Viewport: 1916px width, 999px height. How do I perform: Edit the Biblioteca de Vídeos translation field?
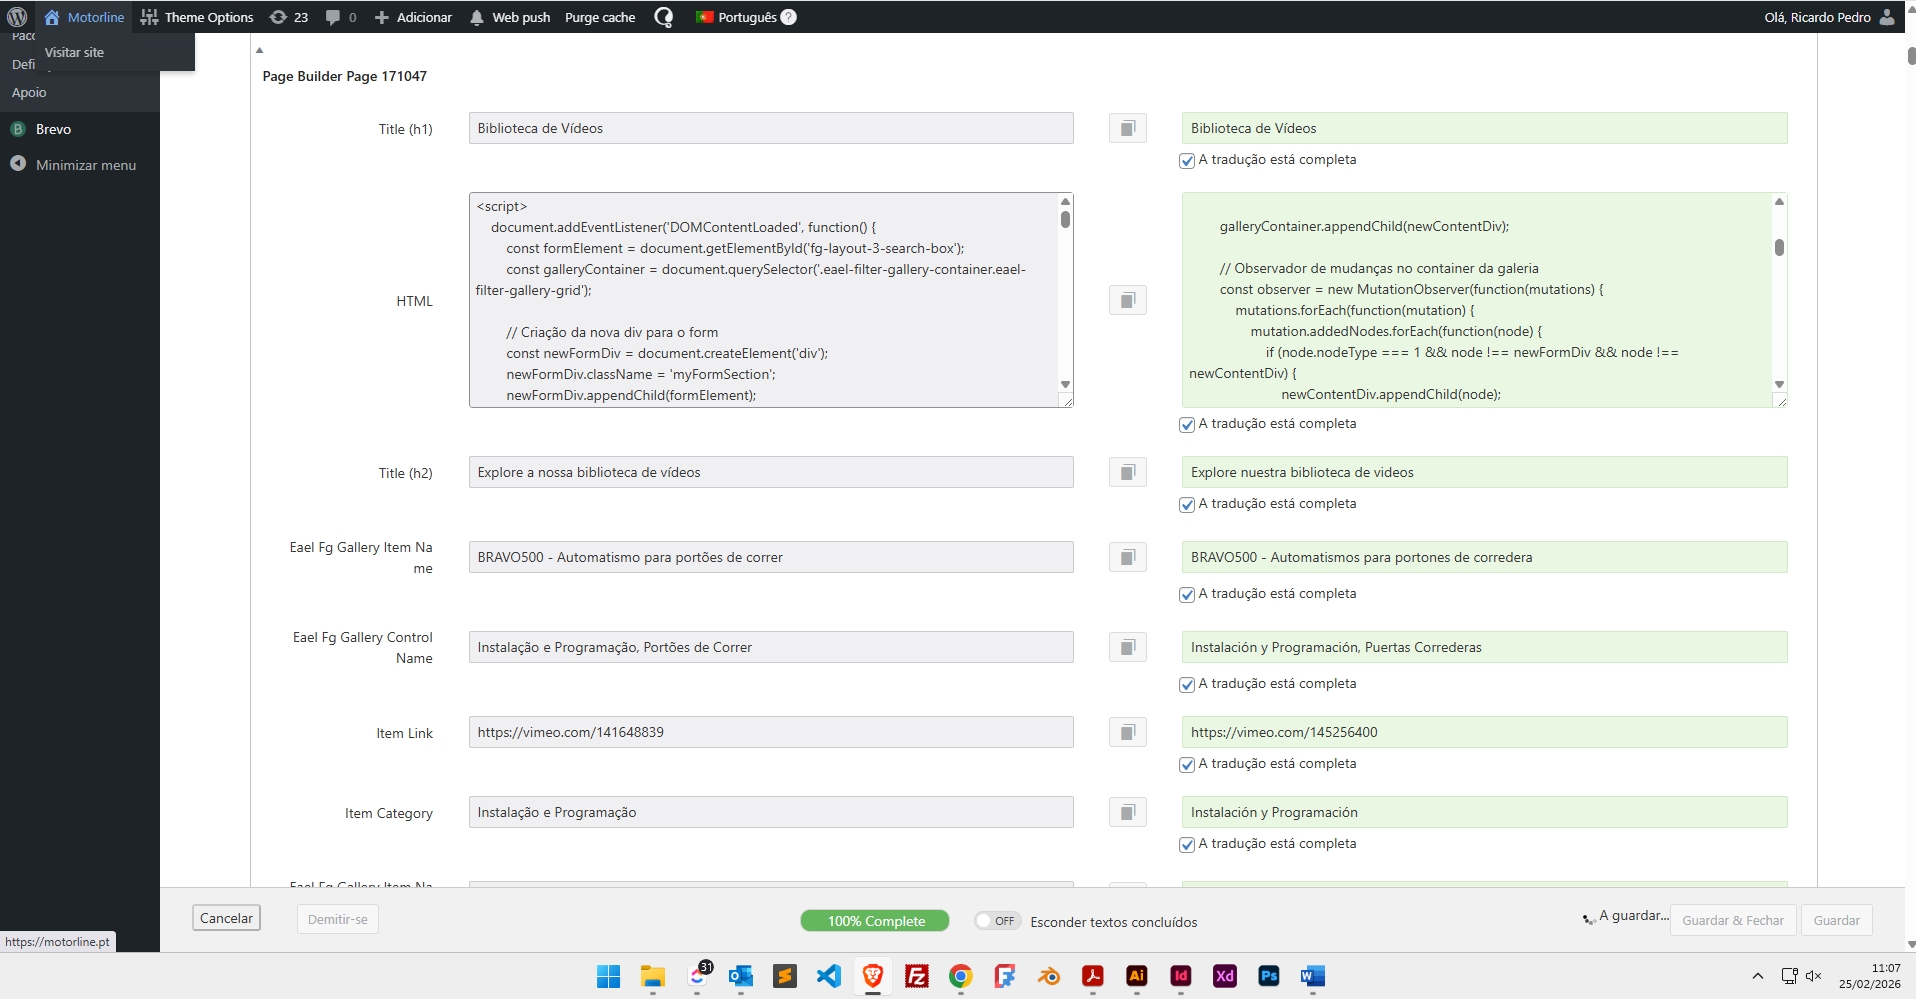click(x=1484, y=128)
